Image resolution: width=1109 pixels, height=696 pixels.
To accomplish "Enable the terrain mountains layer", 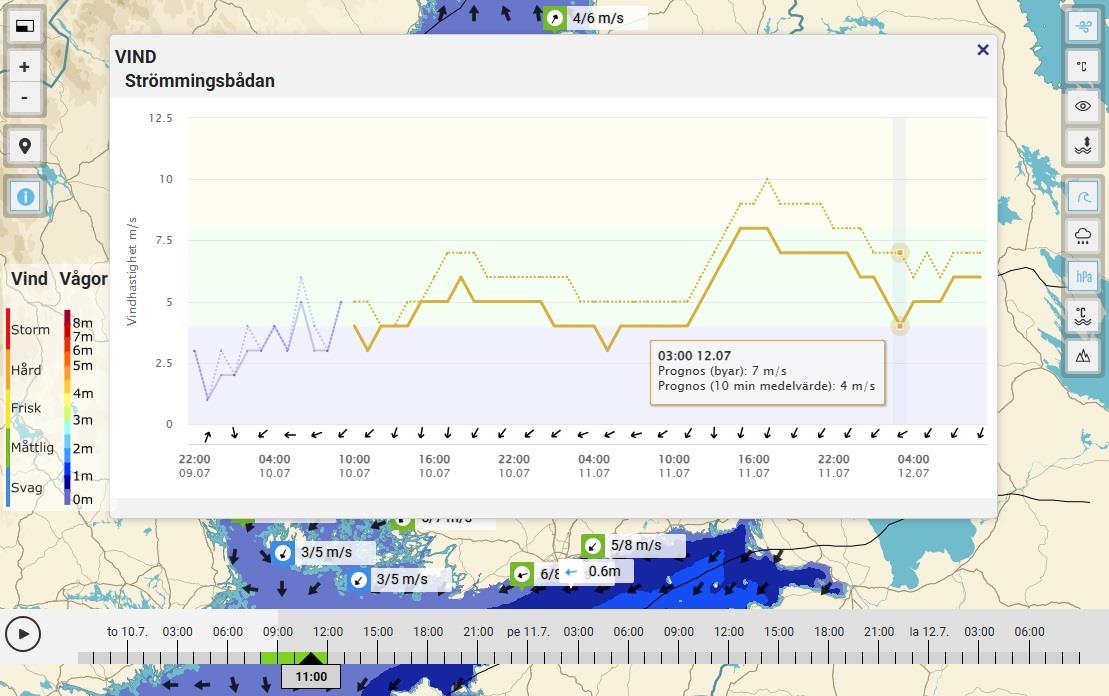I will pyautogui.click(x=1082, y=354).
